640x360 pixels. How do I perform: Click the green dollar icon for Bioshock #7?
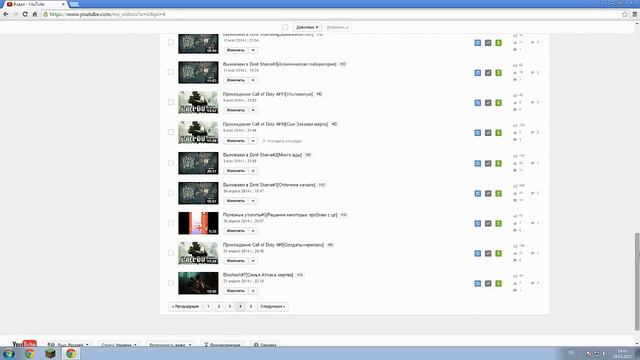click(x=498, y=283)
